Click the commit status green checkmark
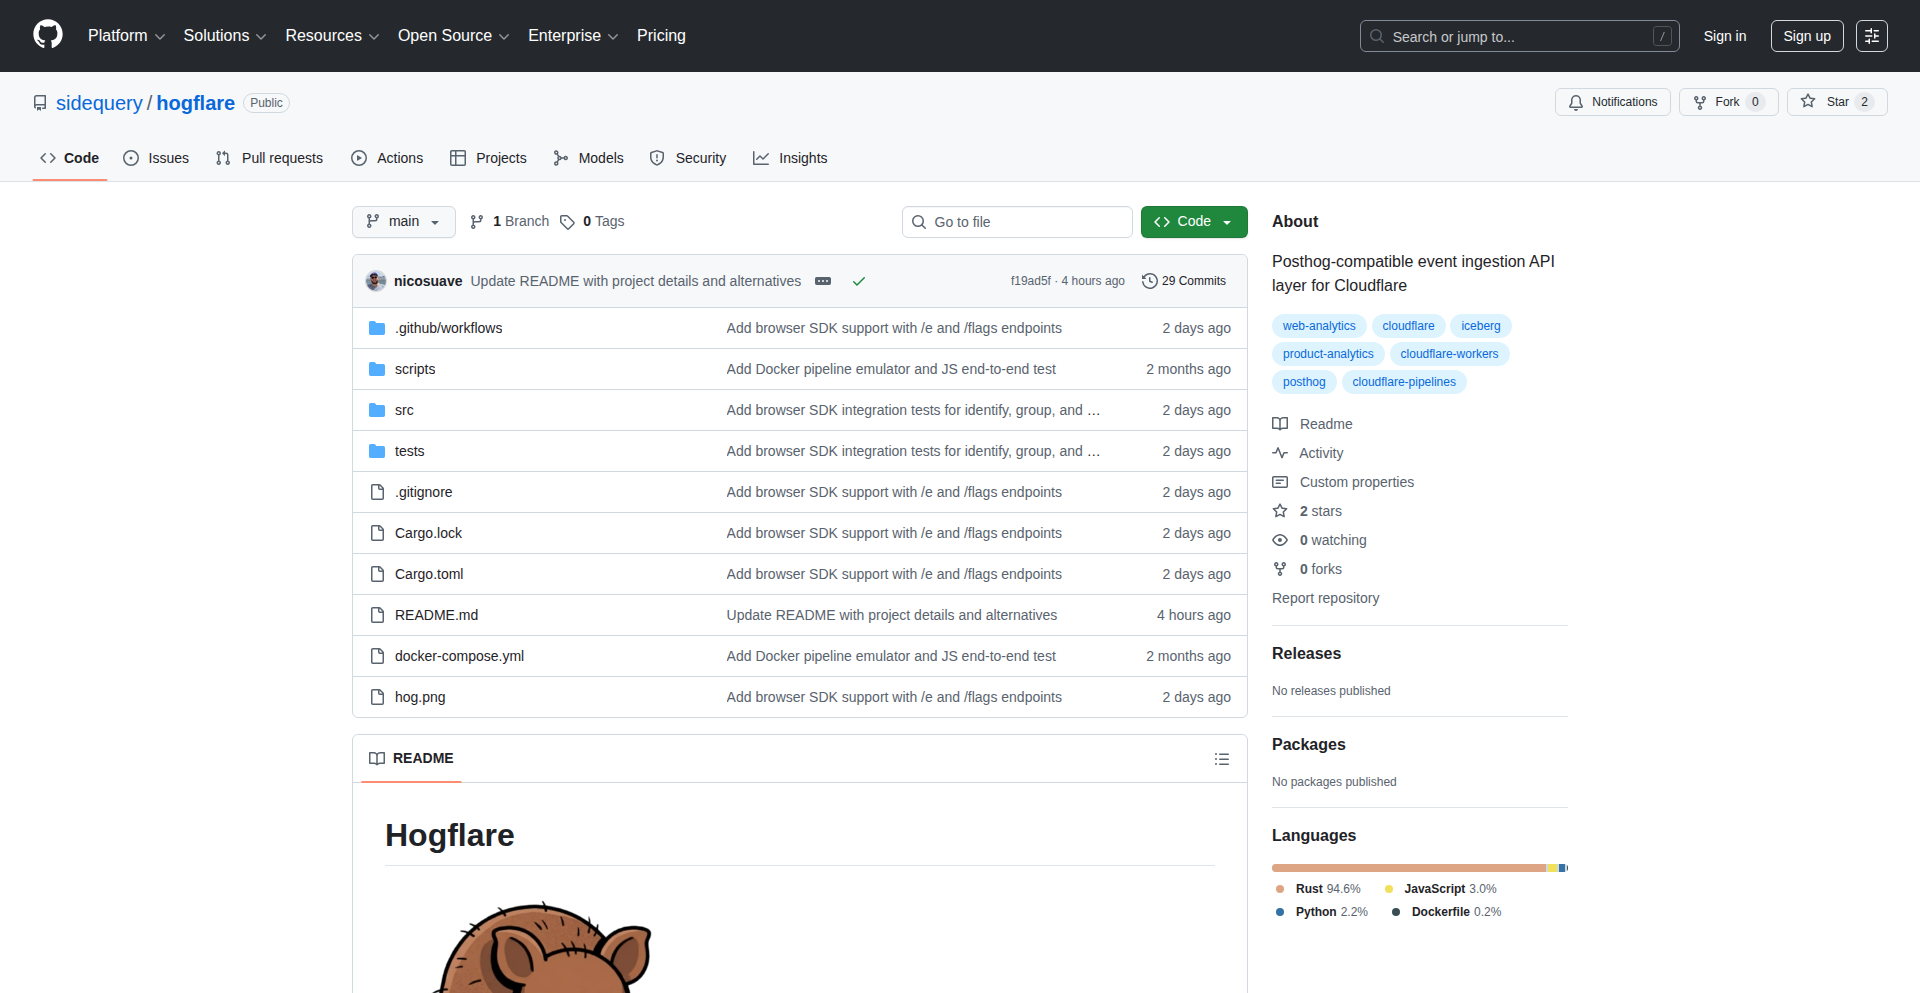This screenshot has height=993, width=1920. click(x=858, y=281)
